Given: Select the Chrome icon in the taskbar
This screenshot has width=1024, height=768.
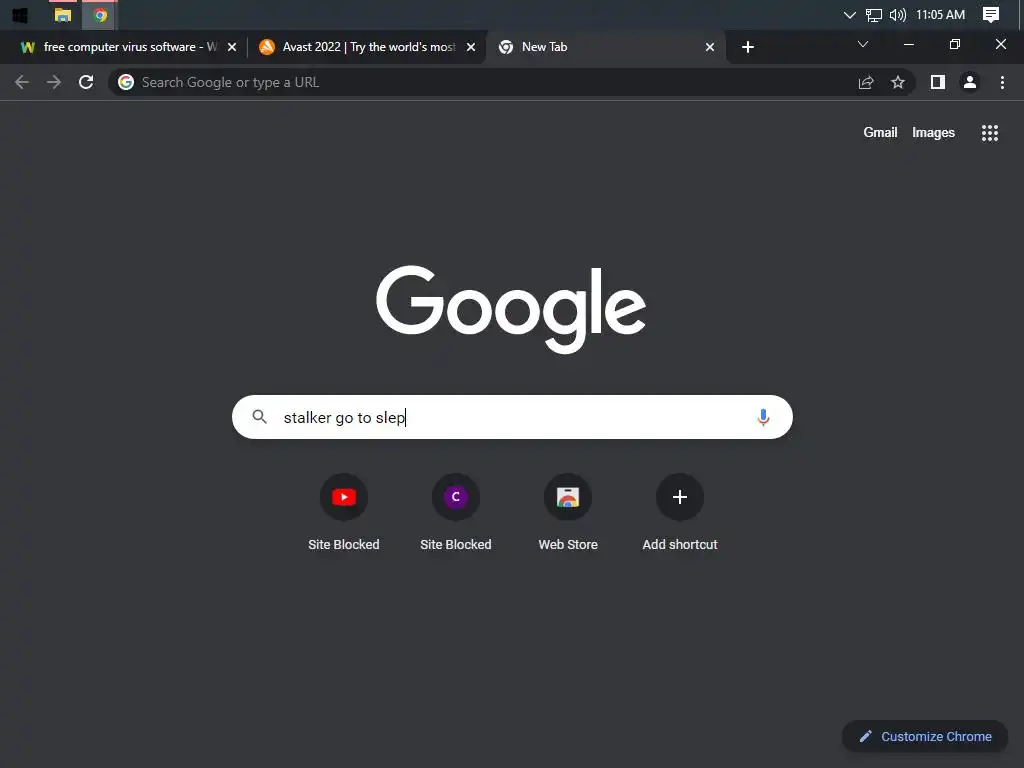Looking at the screenshot, I should 100,15.
